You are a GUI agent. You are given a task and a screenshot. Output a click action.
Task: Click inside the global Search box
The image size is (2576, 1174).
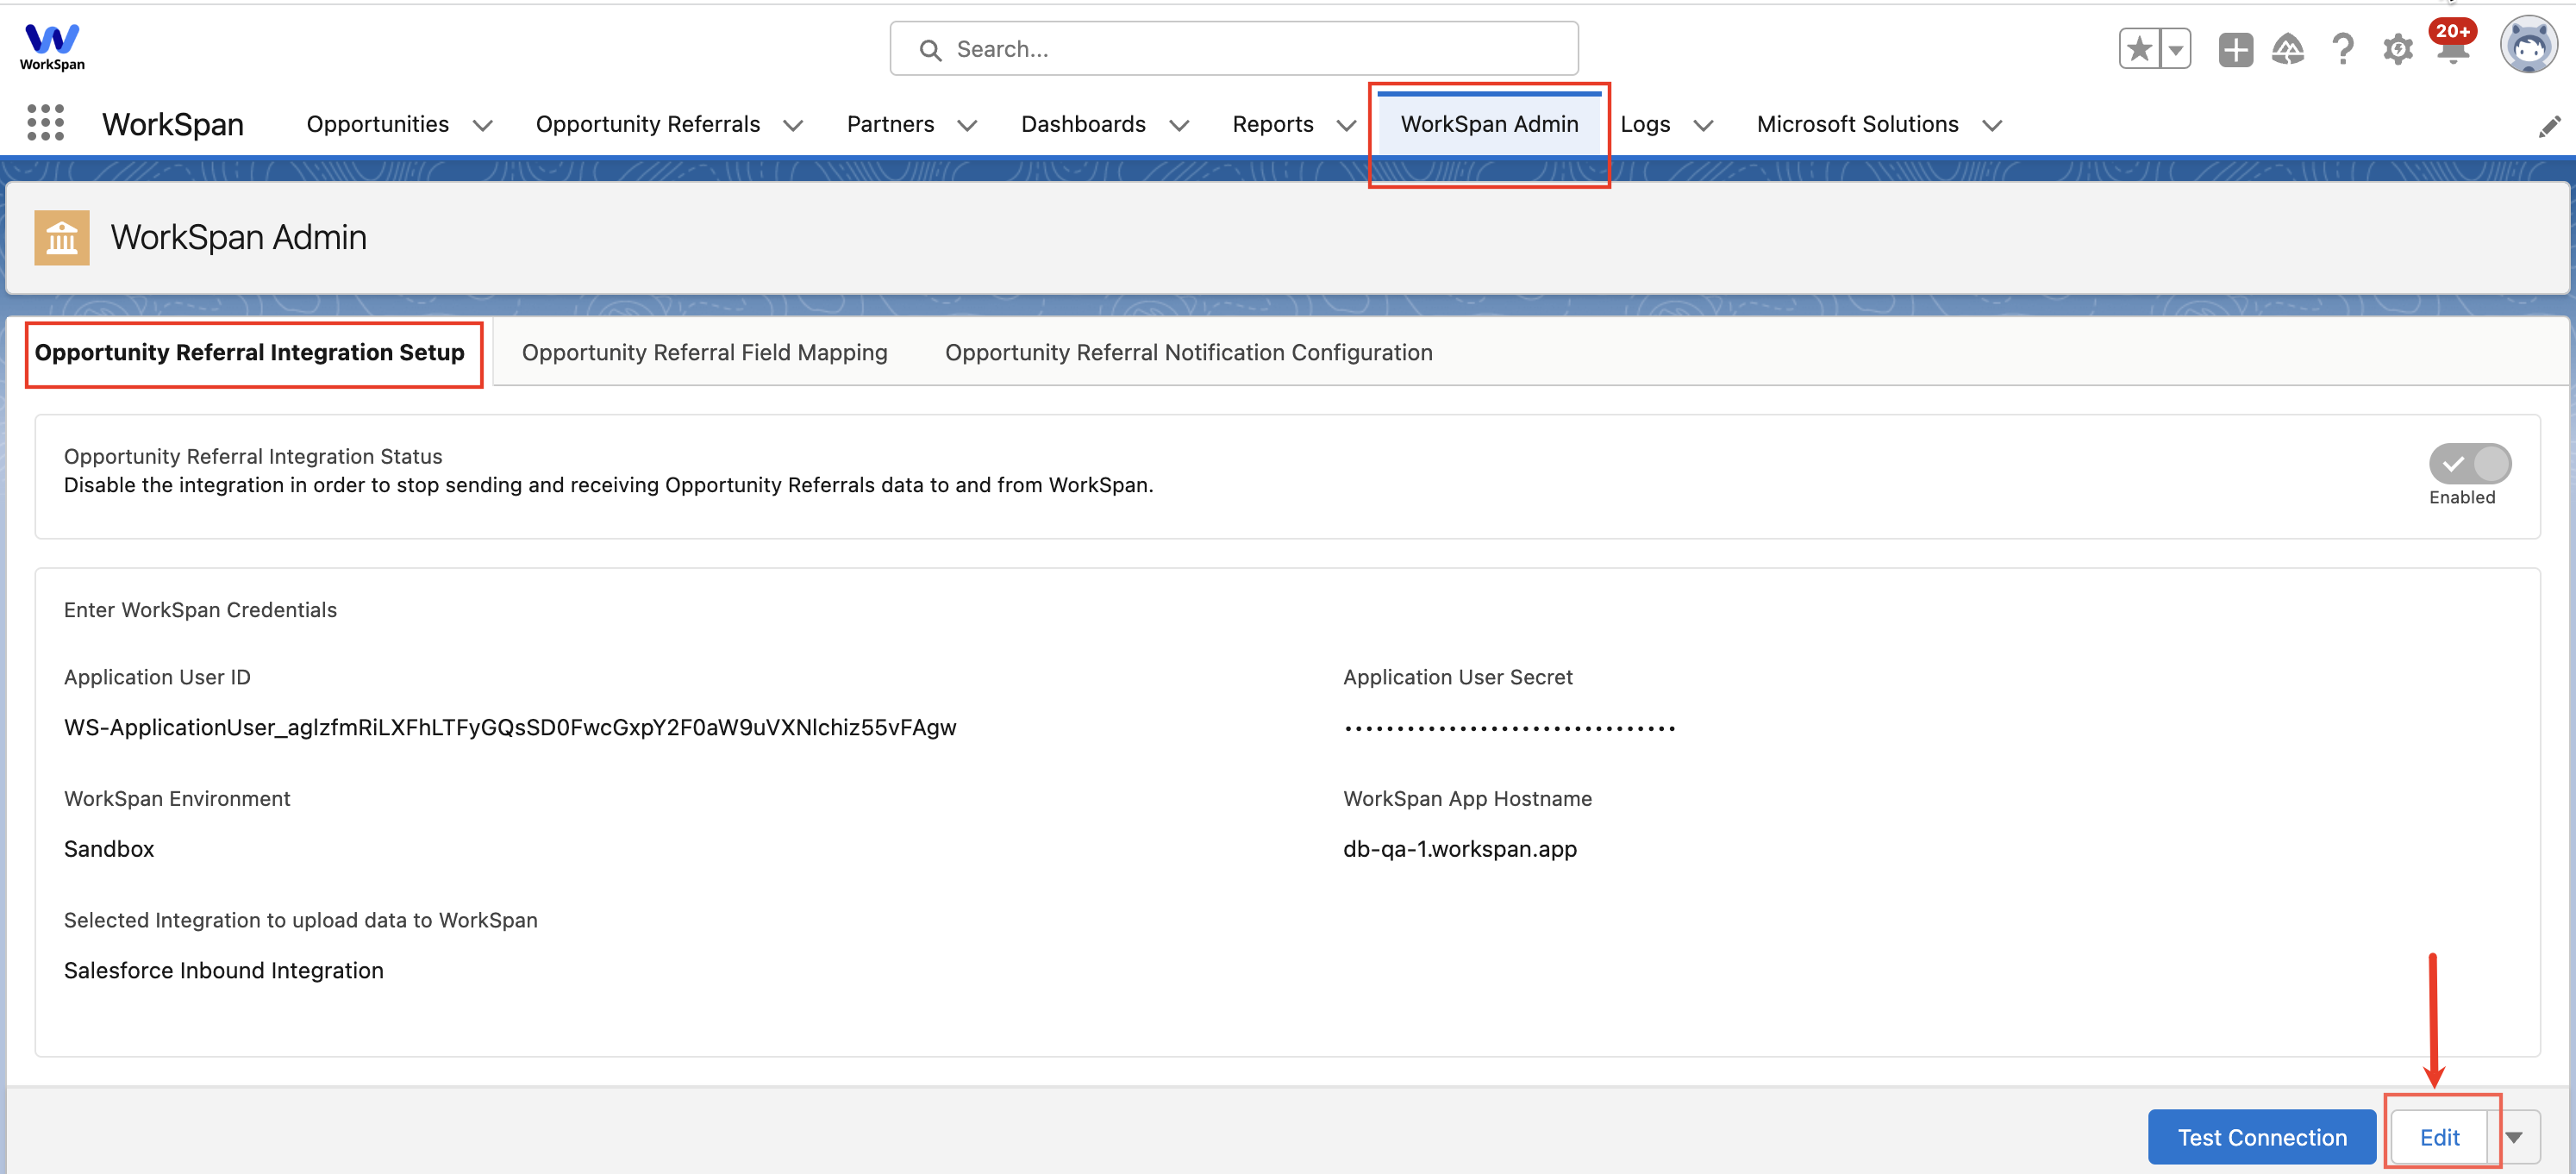[x=1233, y=49]
